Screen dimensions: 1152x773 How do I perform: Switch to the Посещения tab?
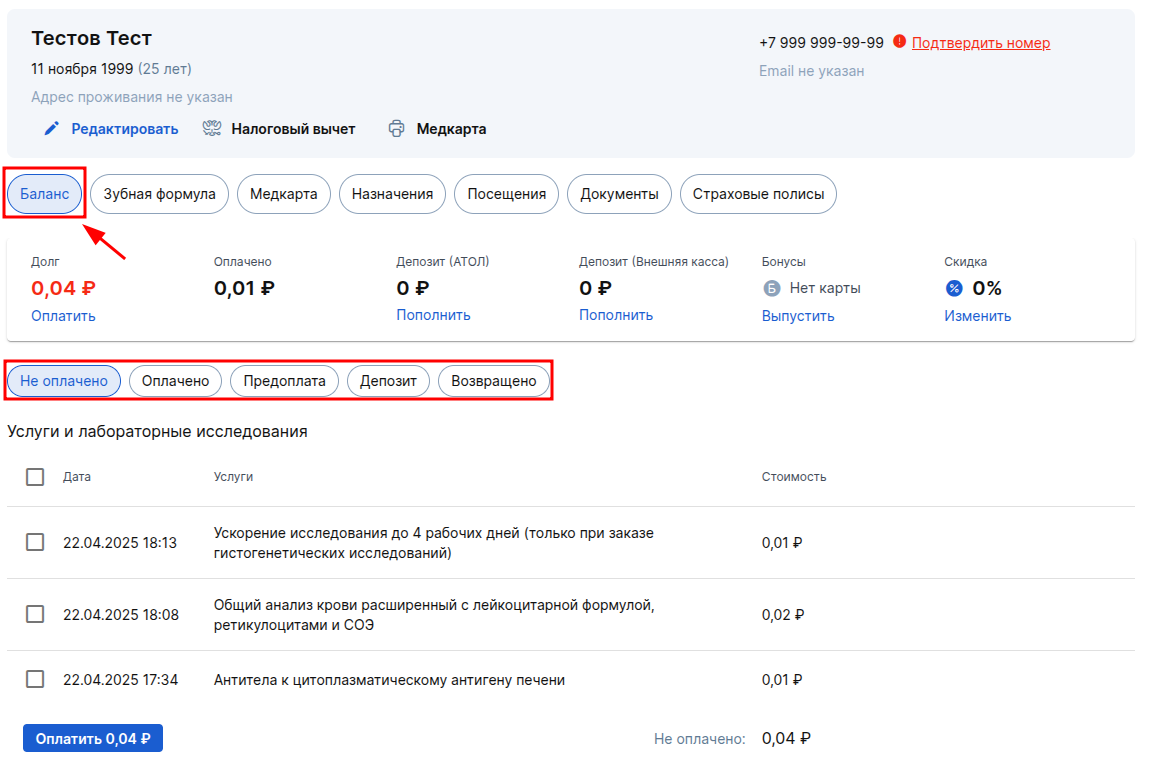(506, 194)
